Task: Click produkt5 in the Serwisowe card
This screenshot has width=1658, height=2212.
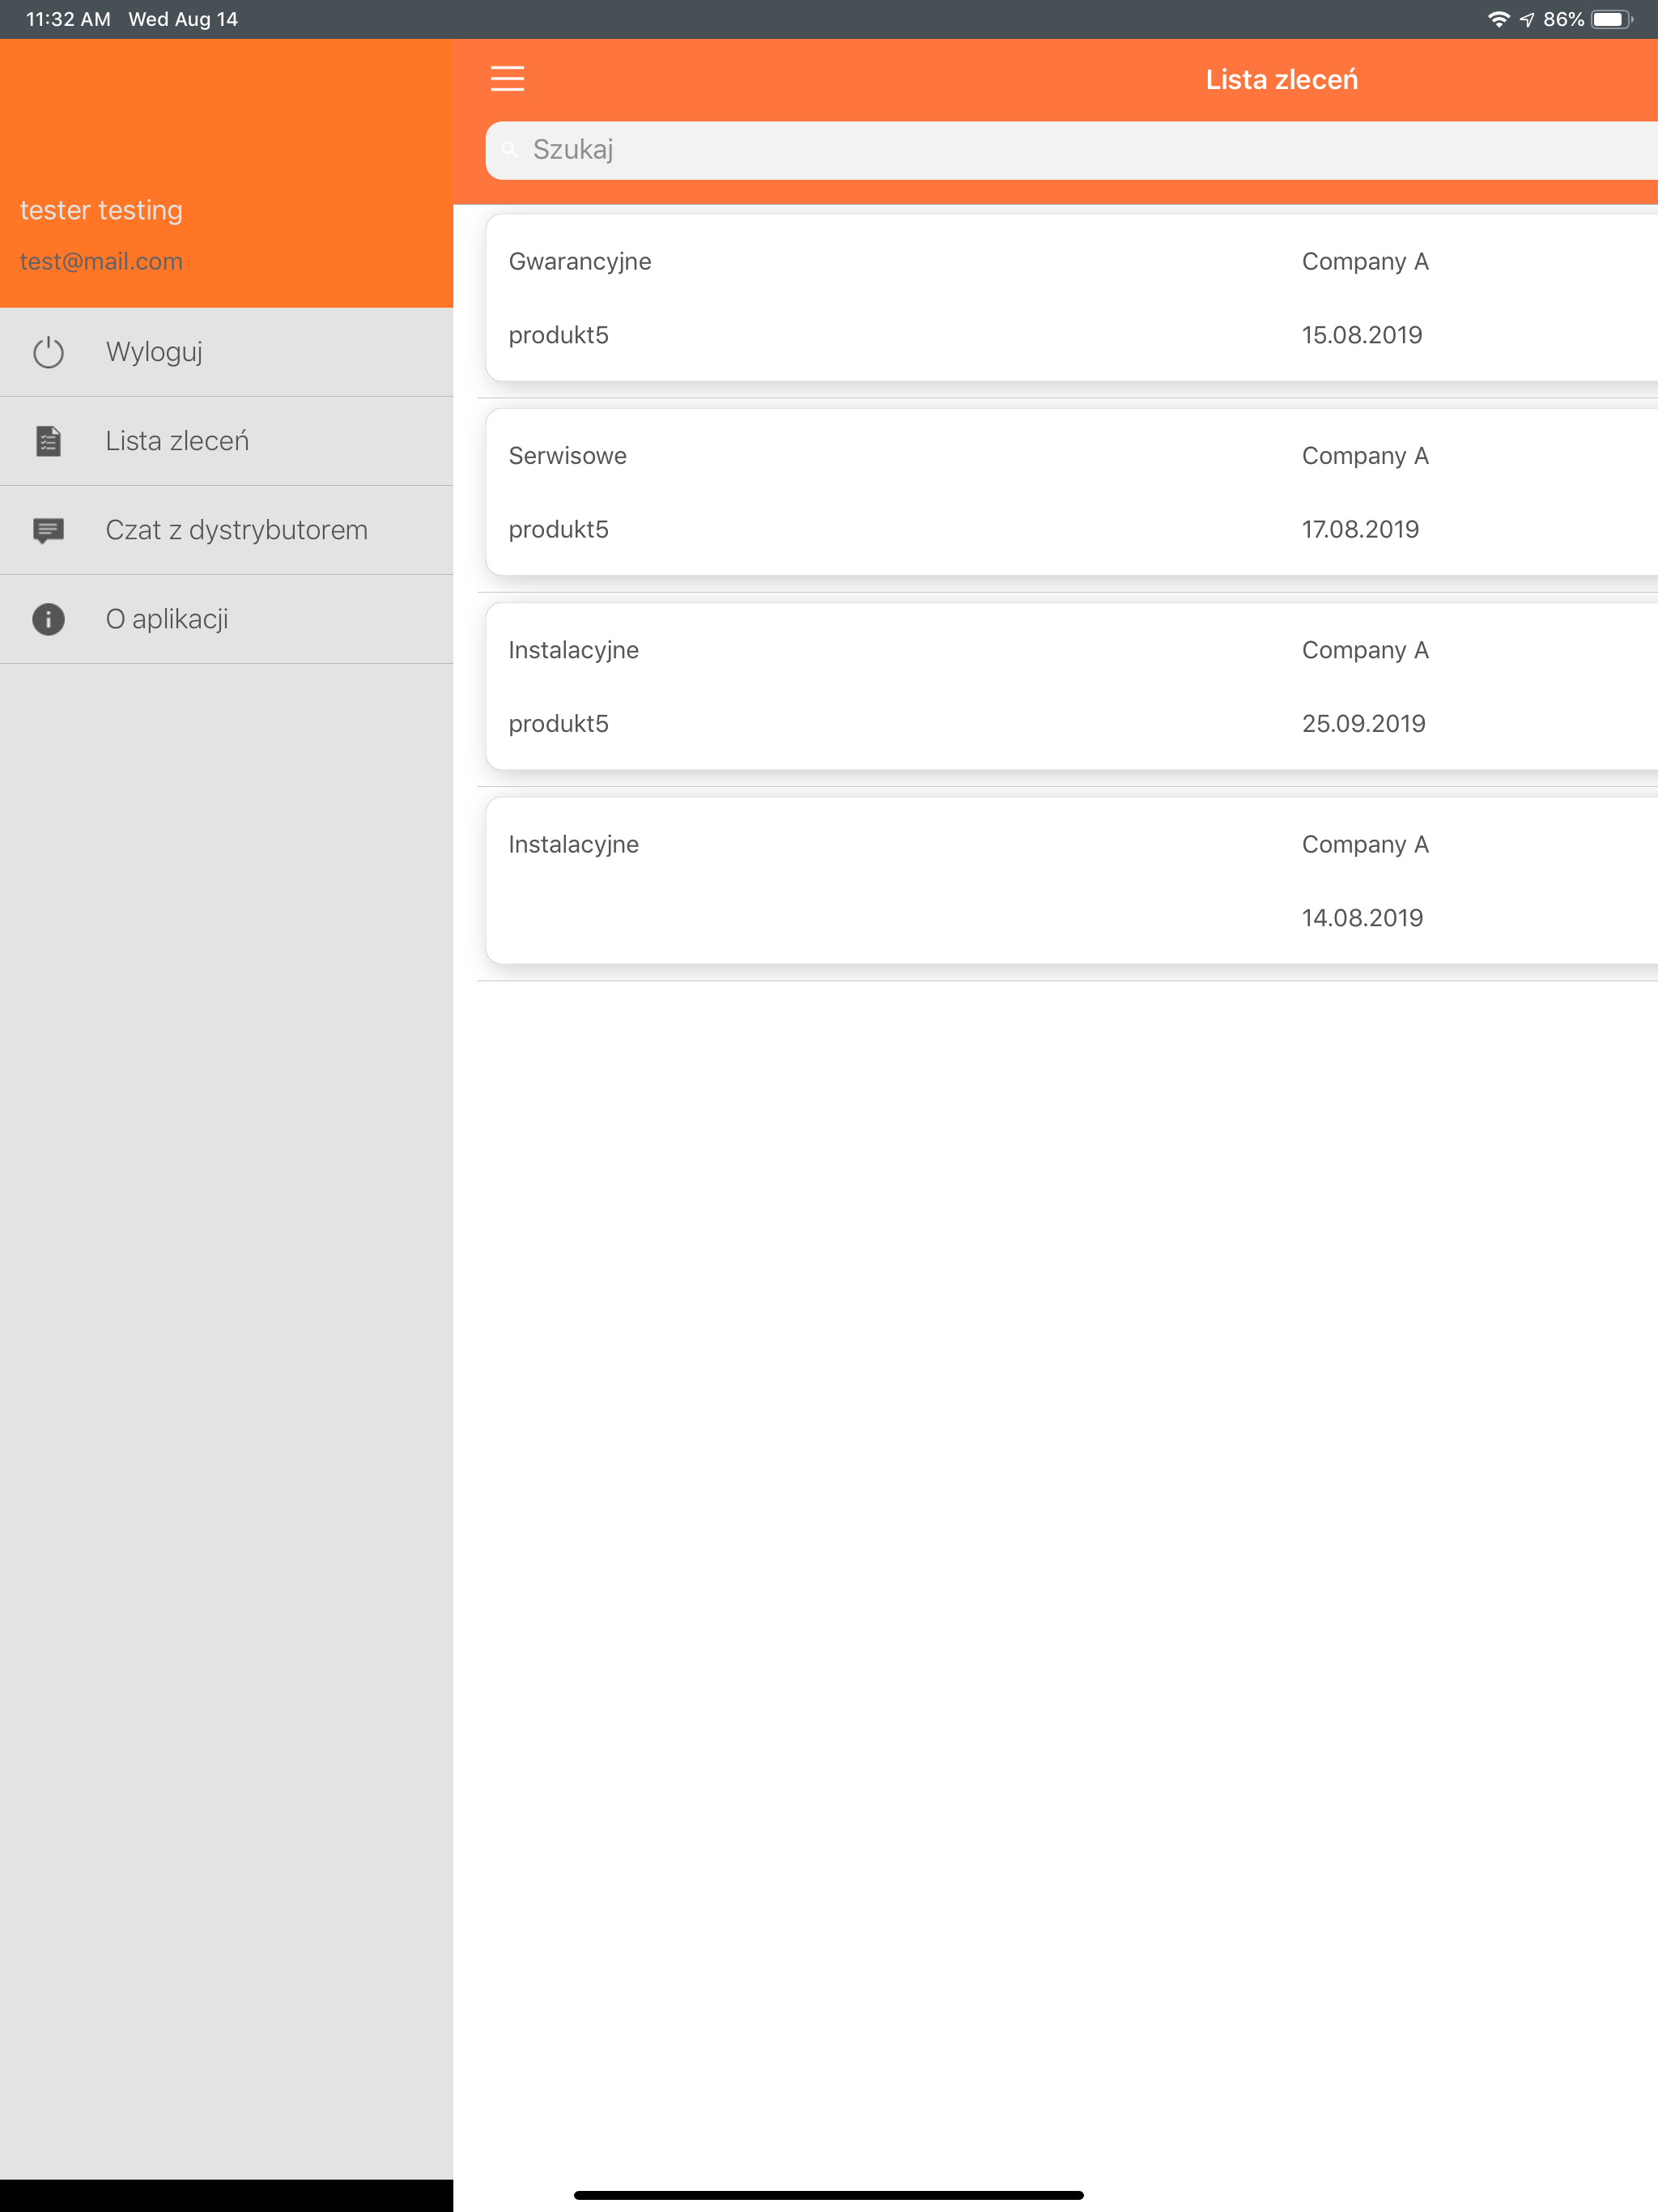Action: coord(558,529)
